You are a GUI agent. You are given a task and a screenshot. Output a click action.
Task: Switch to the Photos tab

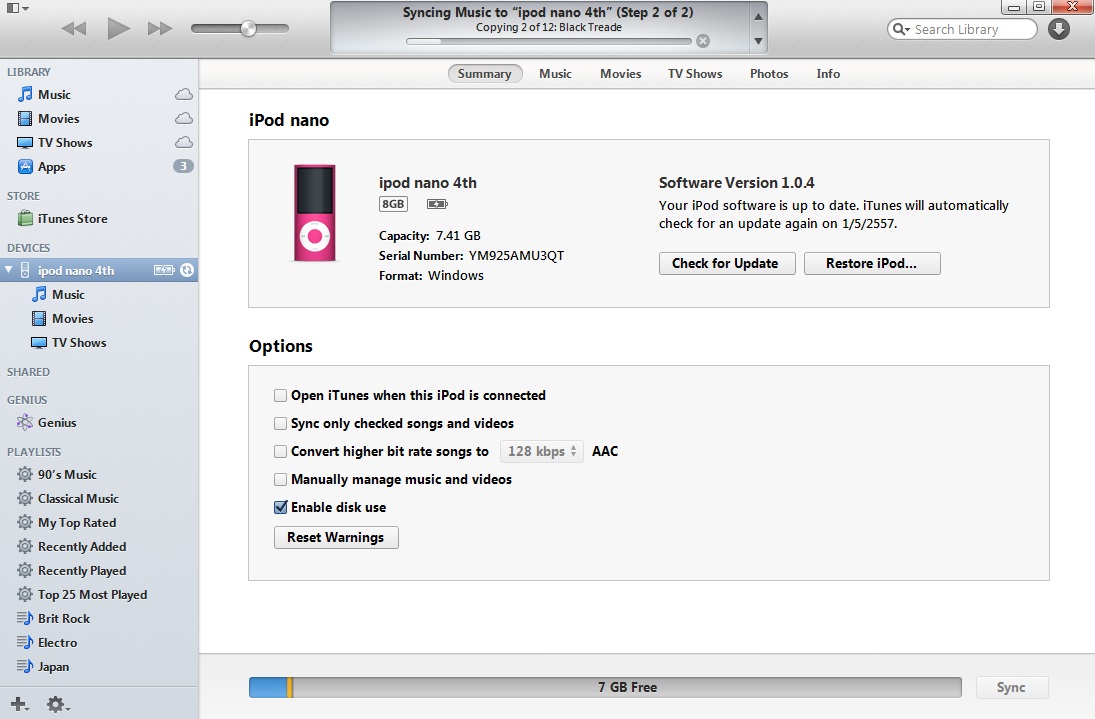pos(769,73)
